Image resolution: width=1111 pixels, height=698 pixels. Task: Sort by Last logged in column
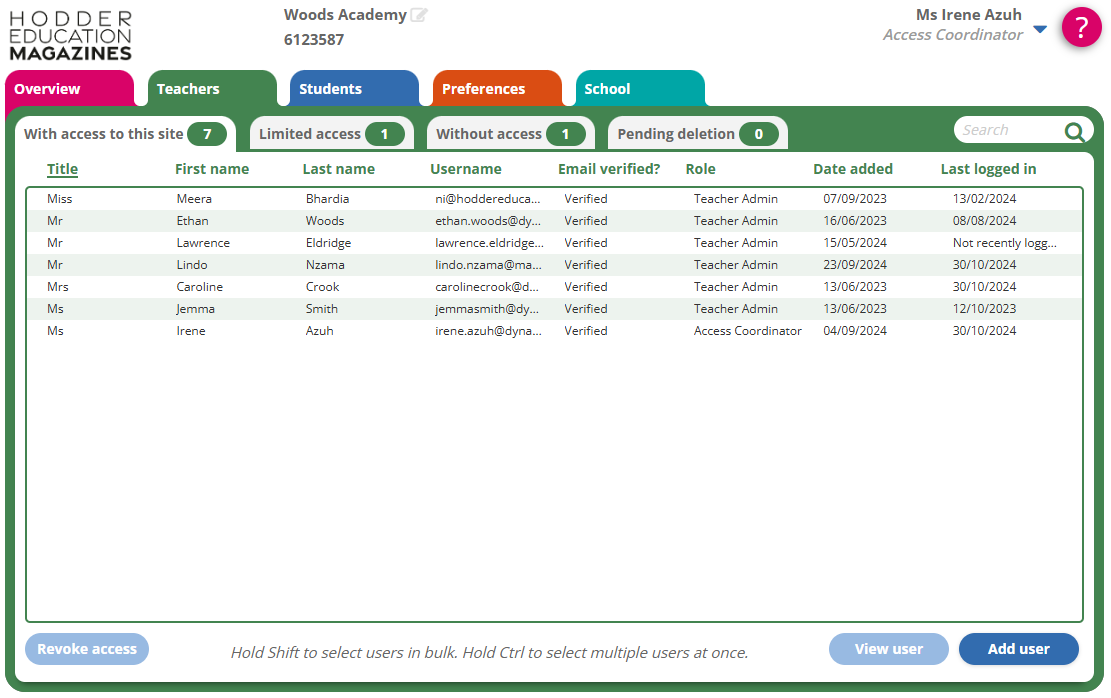[987, 169]
